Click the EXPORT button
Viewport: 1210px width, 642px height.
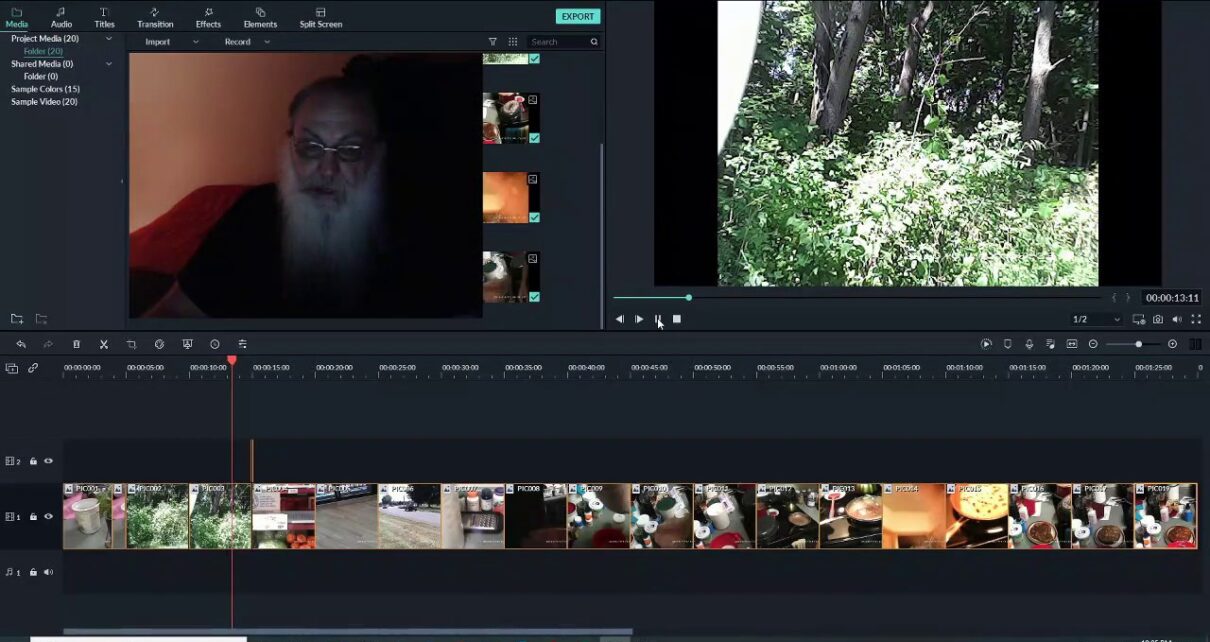pos(577,16)
